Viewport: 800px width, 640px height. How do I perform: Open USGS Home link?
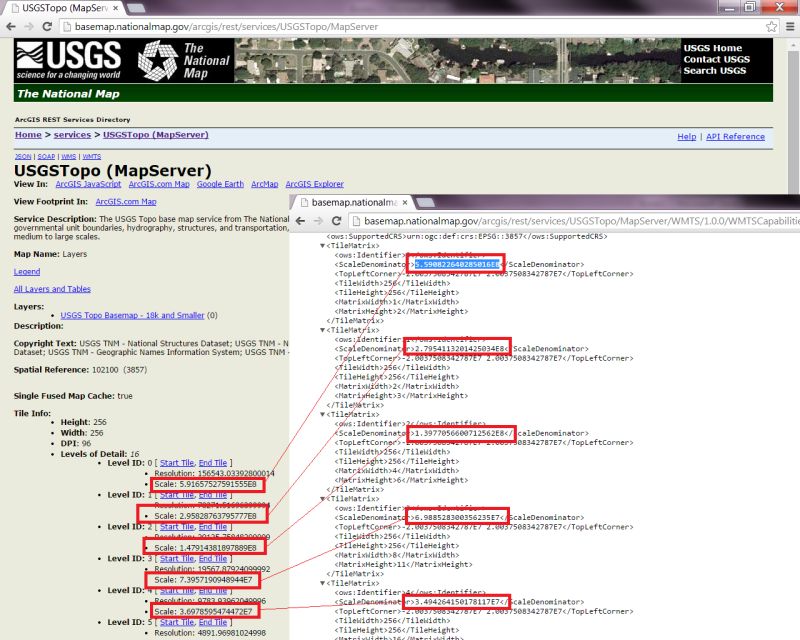point(713,48)
